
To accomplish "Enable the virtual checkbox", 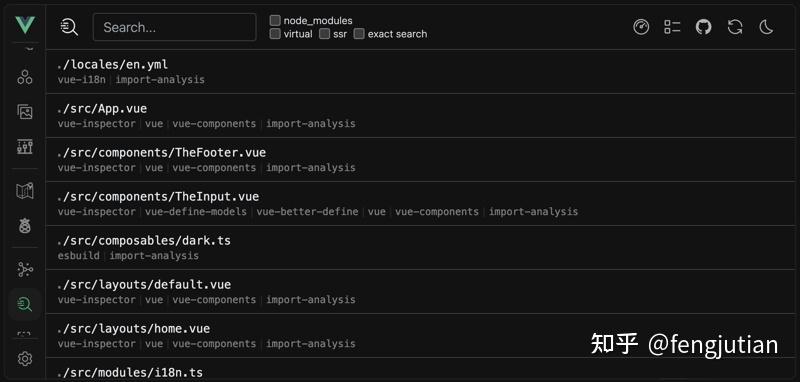I will [275, 34].
